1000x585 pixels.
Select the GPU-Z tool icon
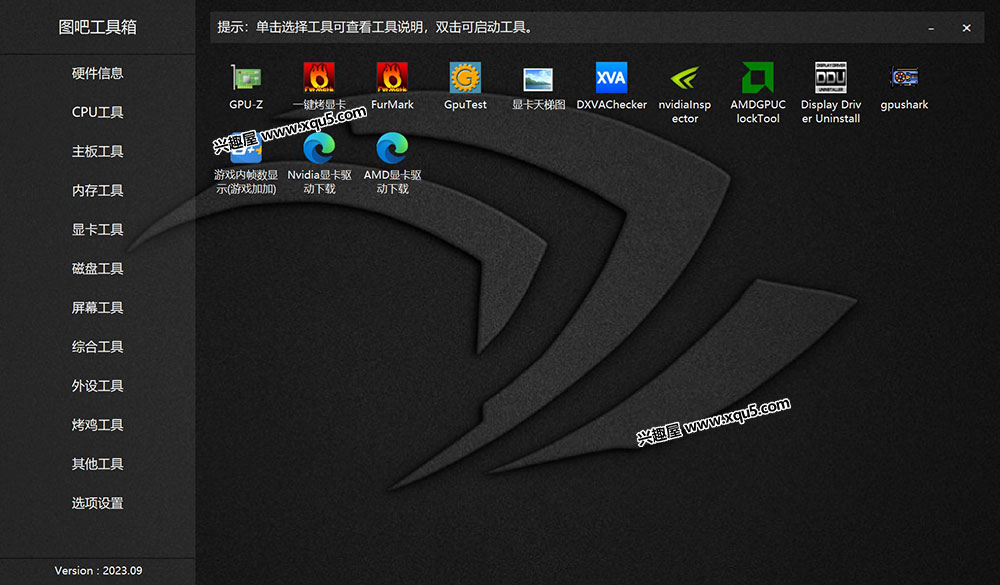(246, 78)
